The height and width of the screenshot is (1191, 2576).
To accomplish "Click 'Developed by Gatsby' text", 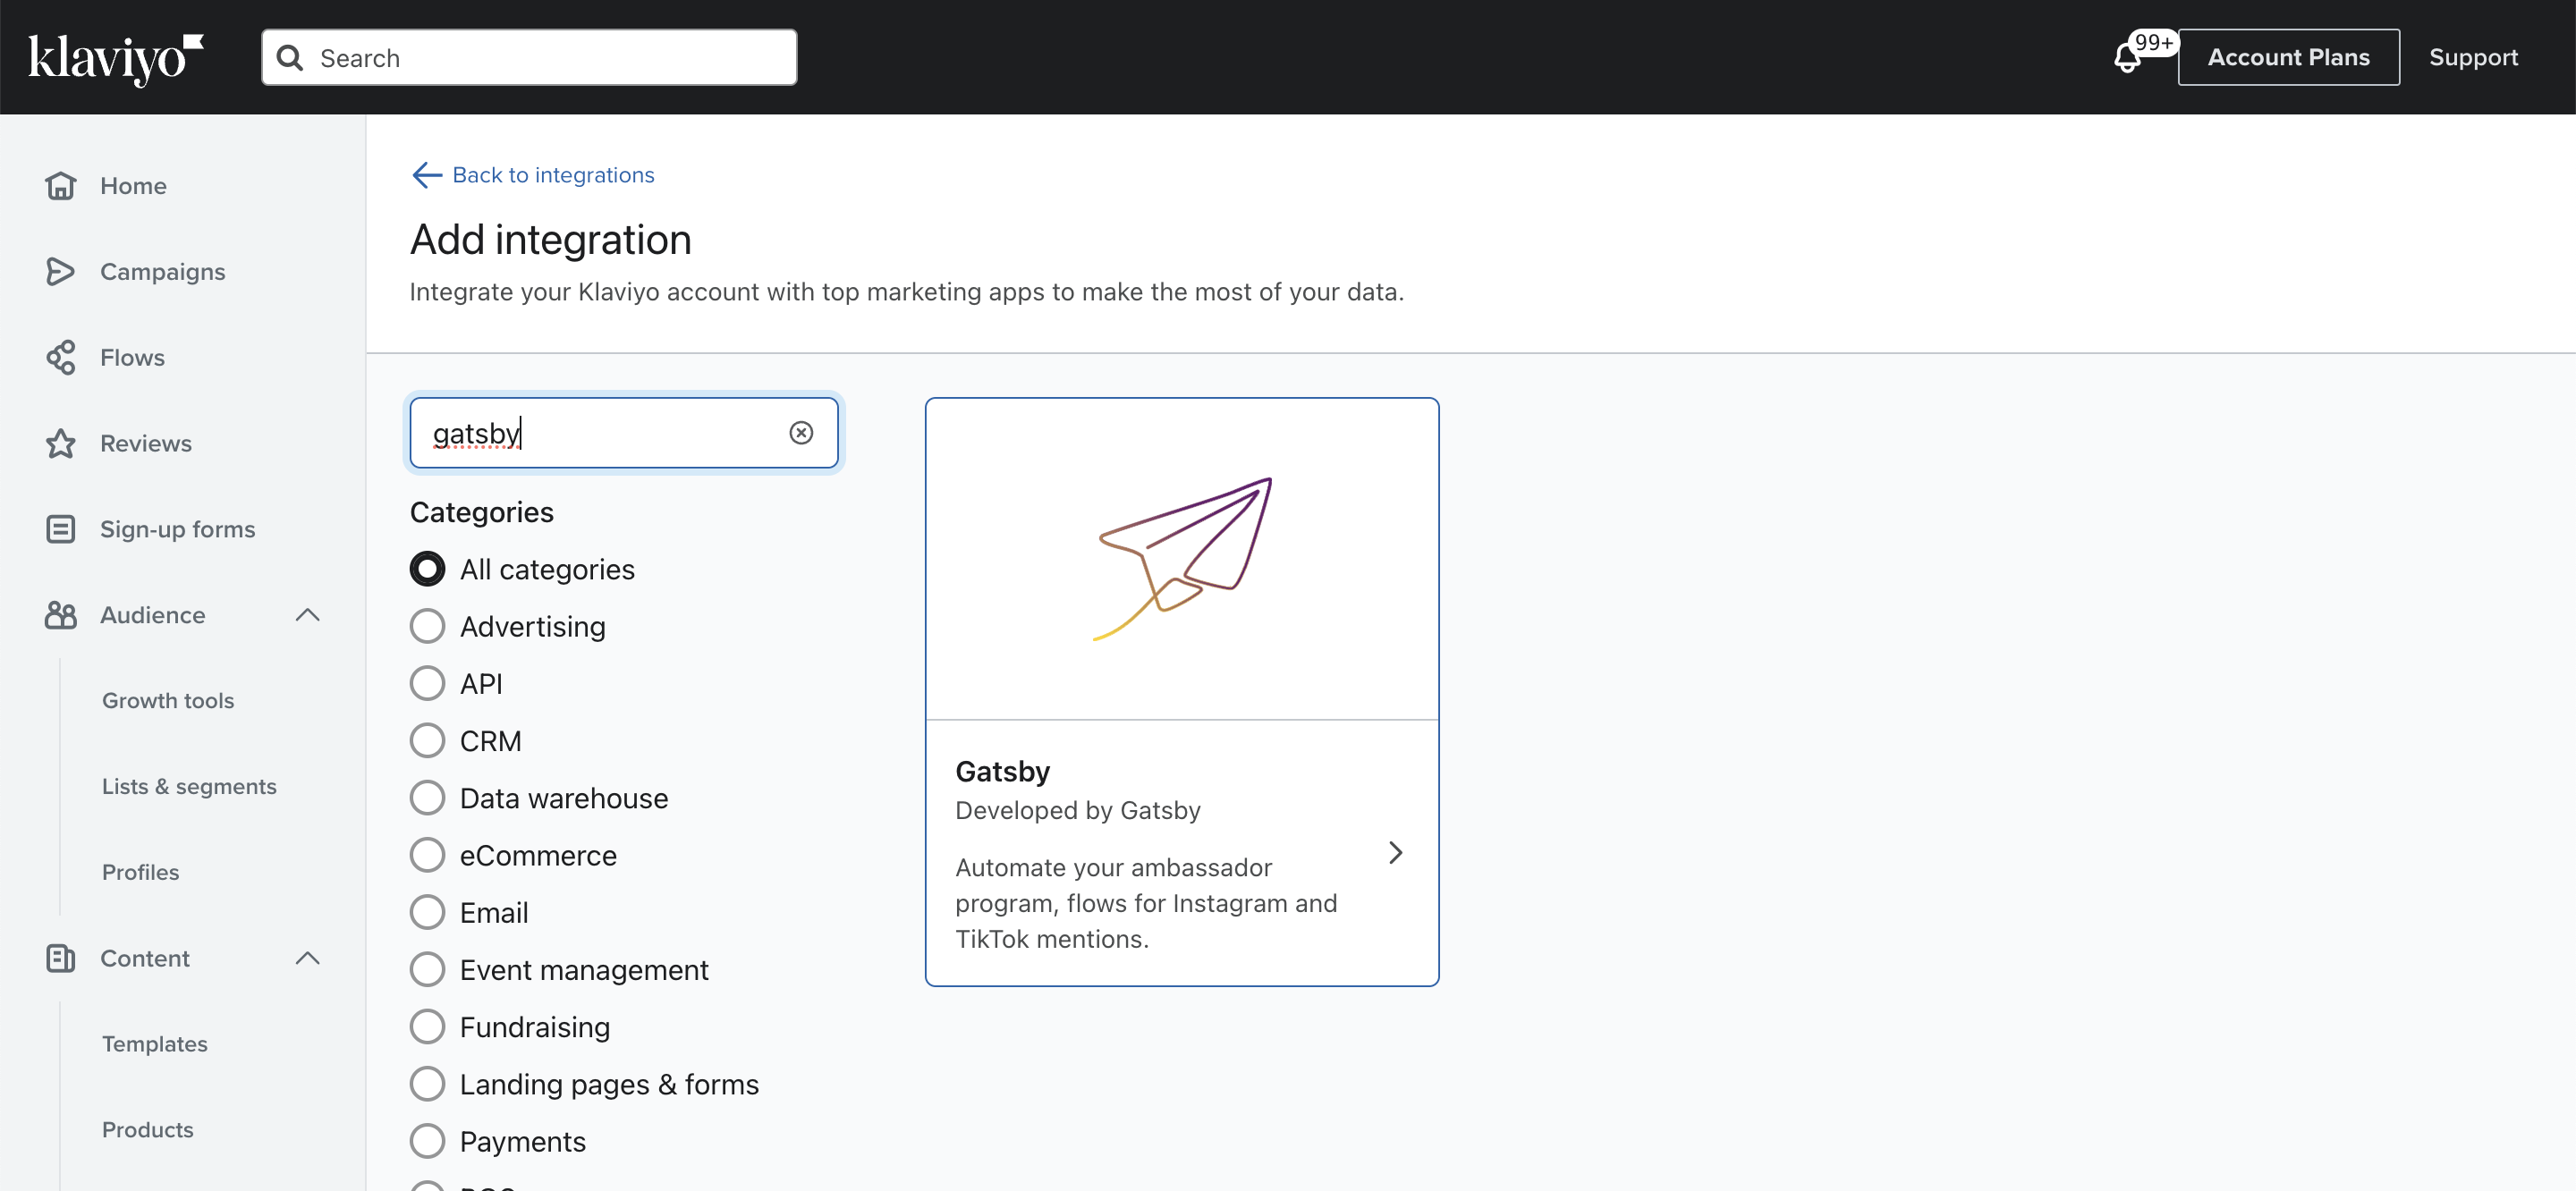I will coord(1078,810).
